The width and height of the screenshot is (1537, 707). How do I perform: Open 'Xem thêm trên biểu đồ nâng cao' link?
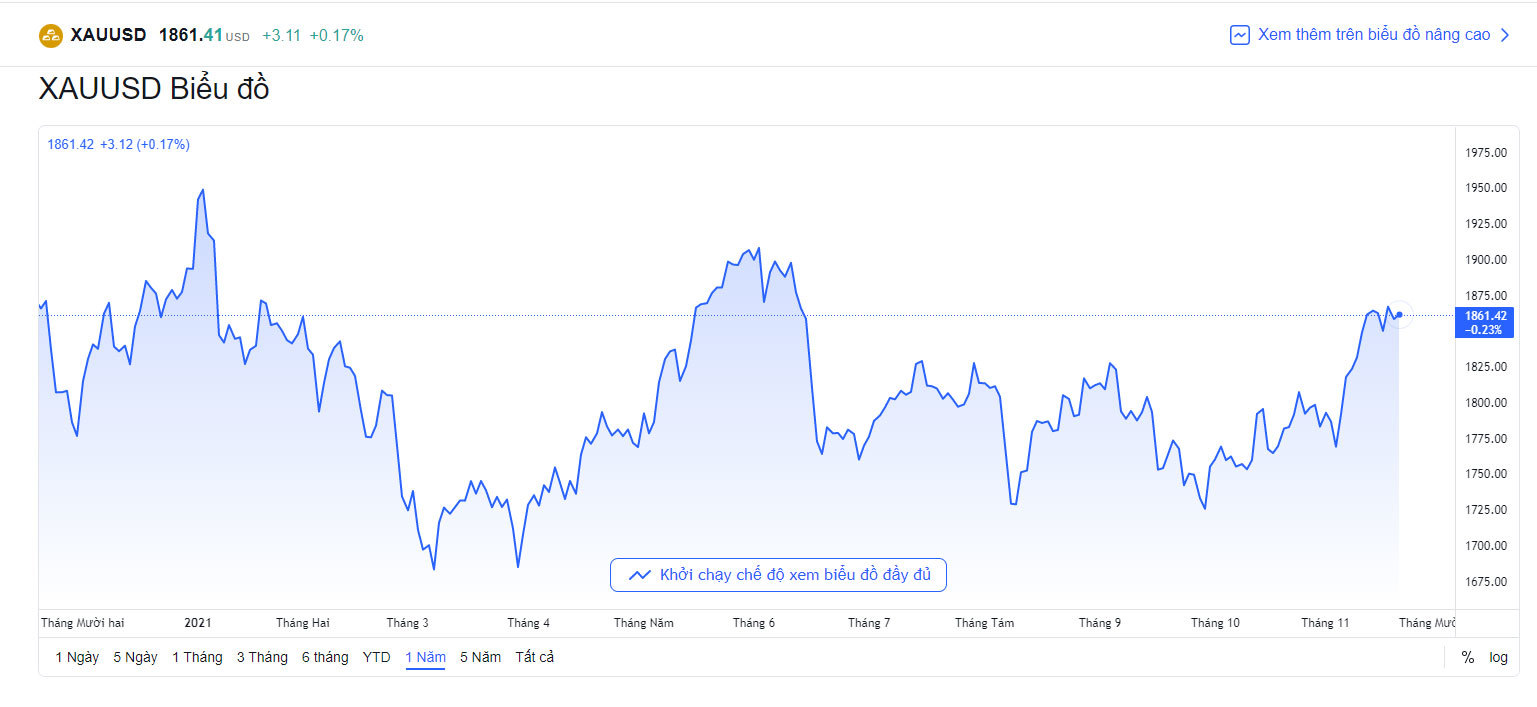click(1373, 35)
